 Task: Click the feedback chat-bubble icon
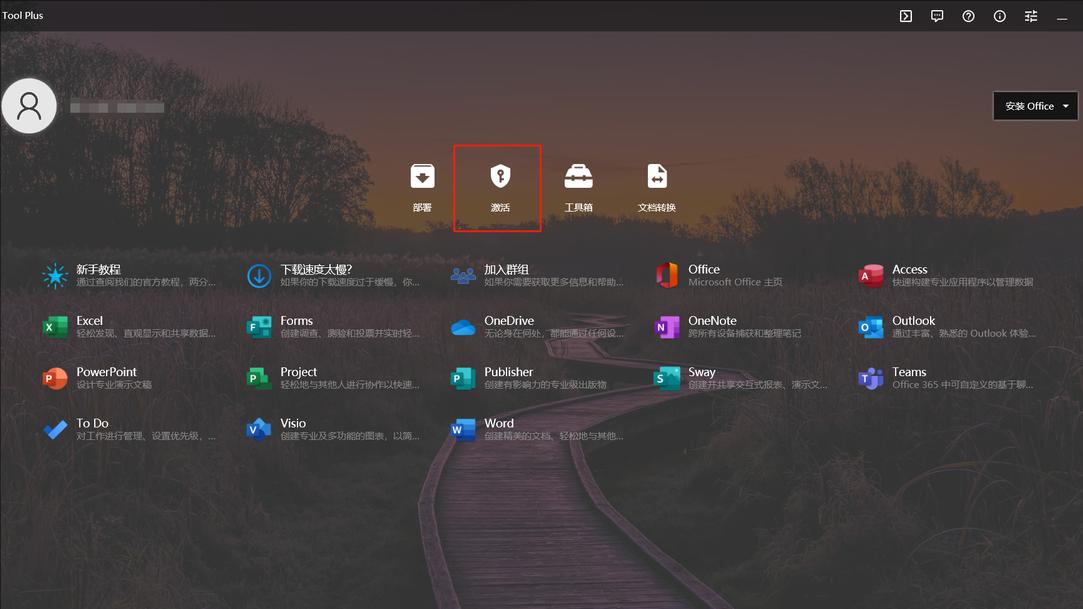pos(937,15)
